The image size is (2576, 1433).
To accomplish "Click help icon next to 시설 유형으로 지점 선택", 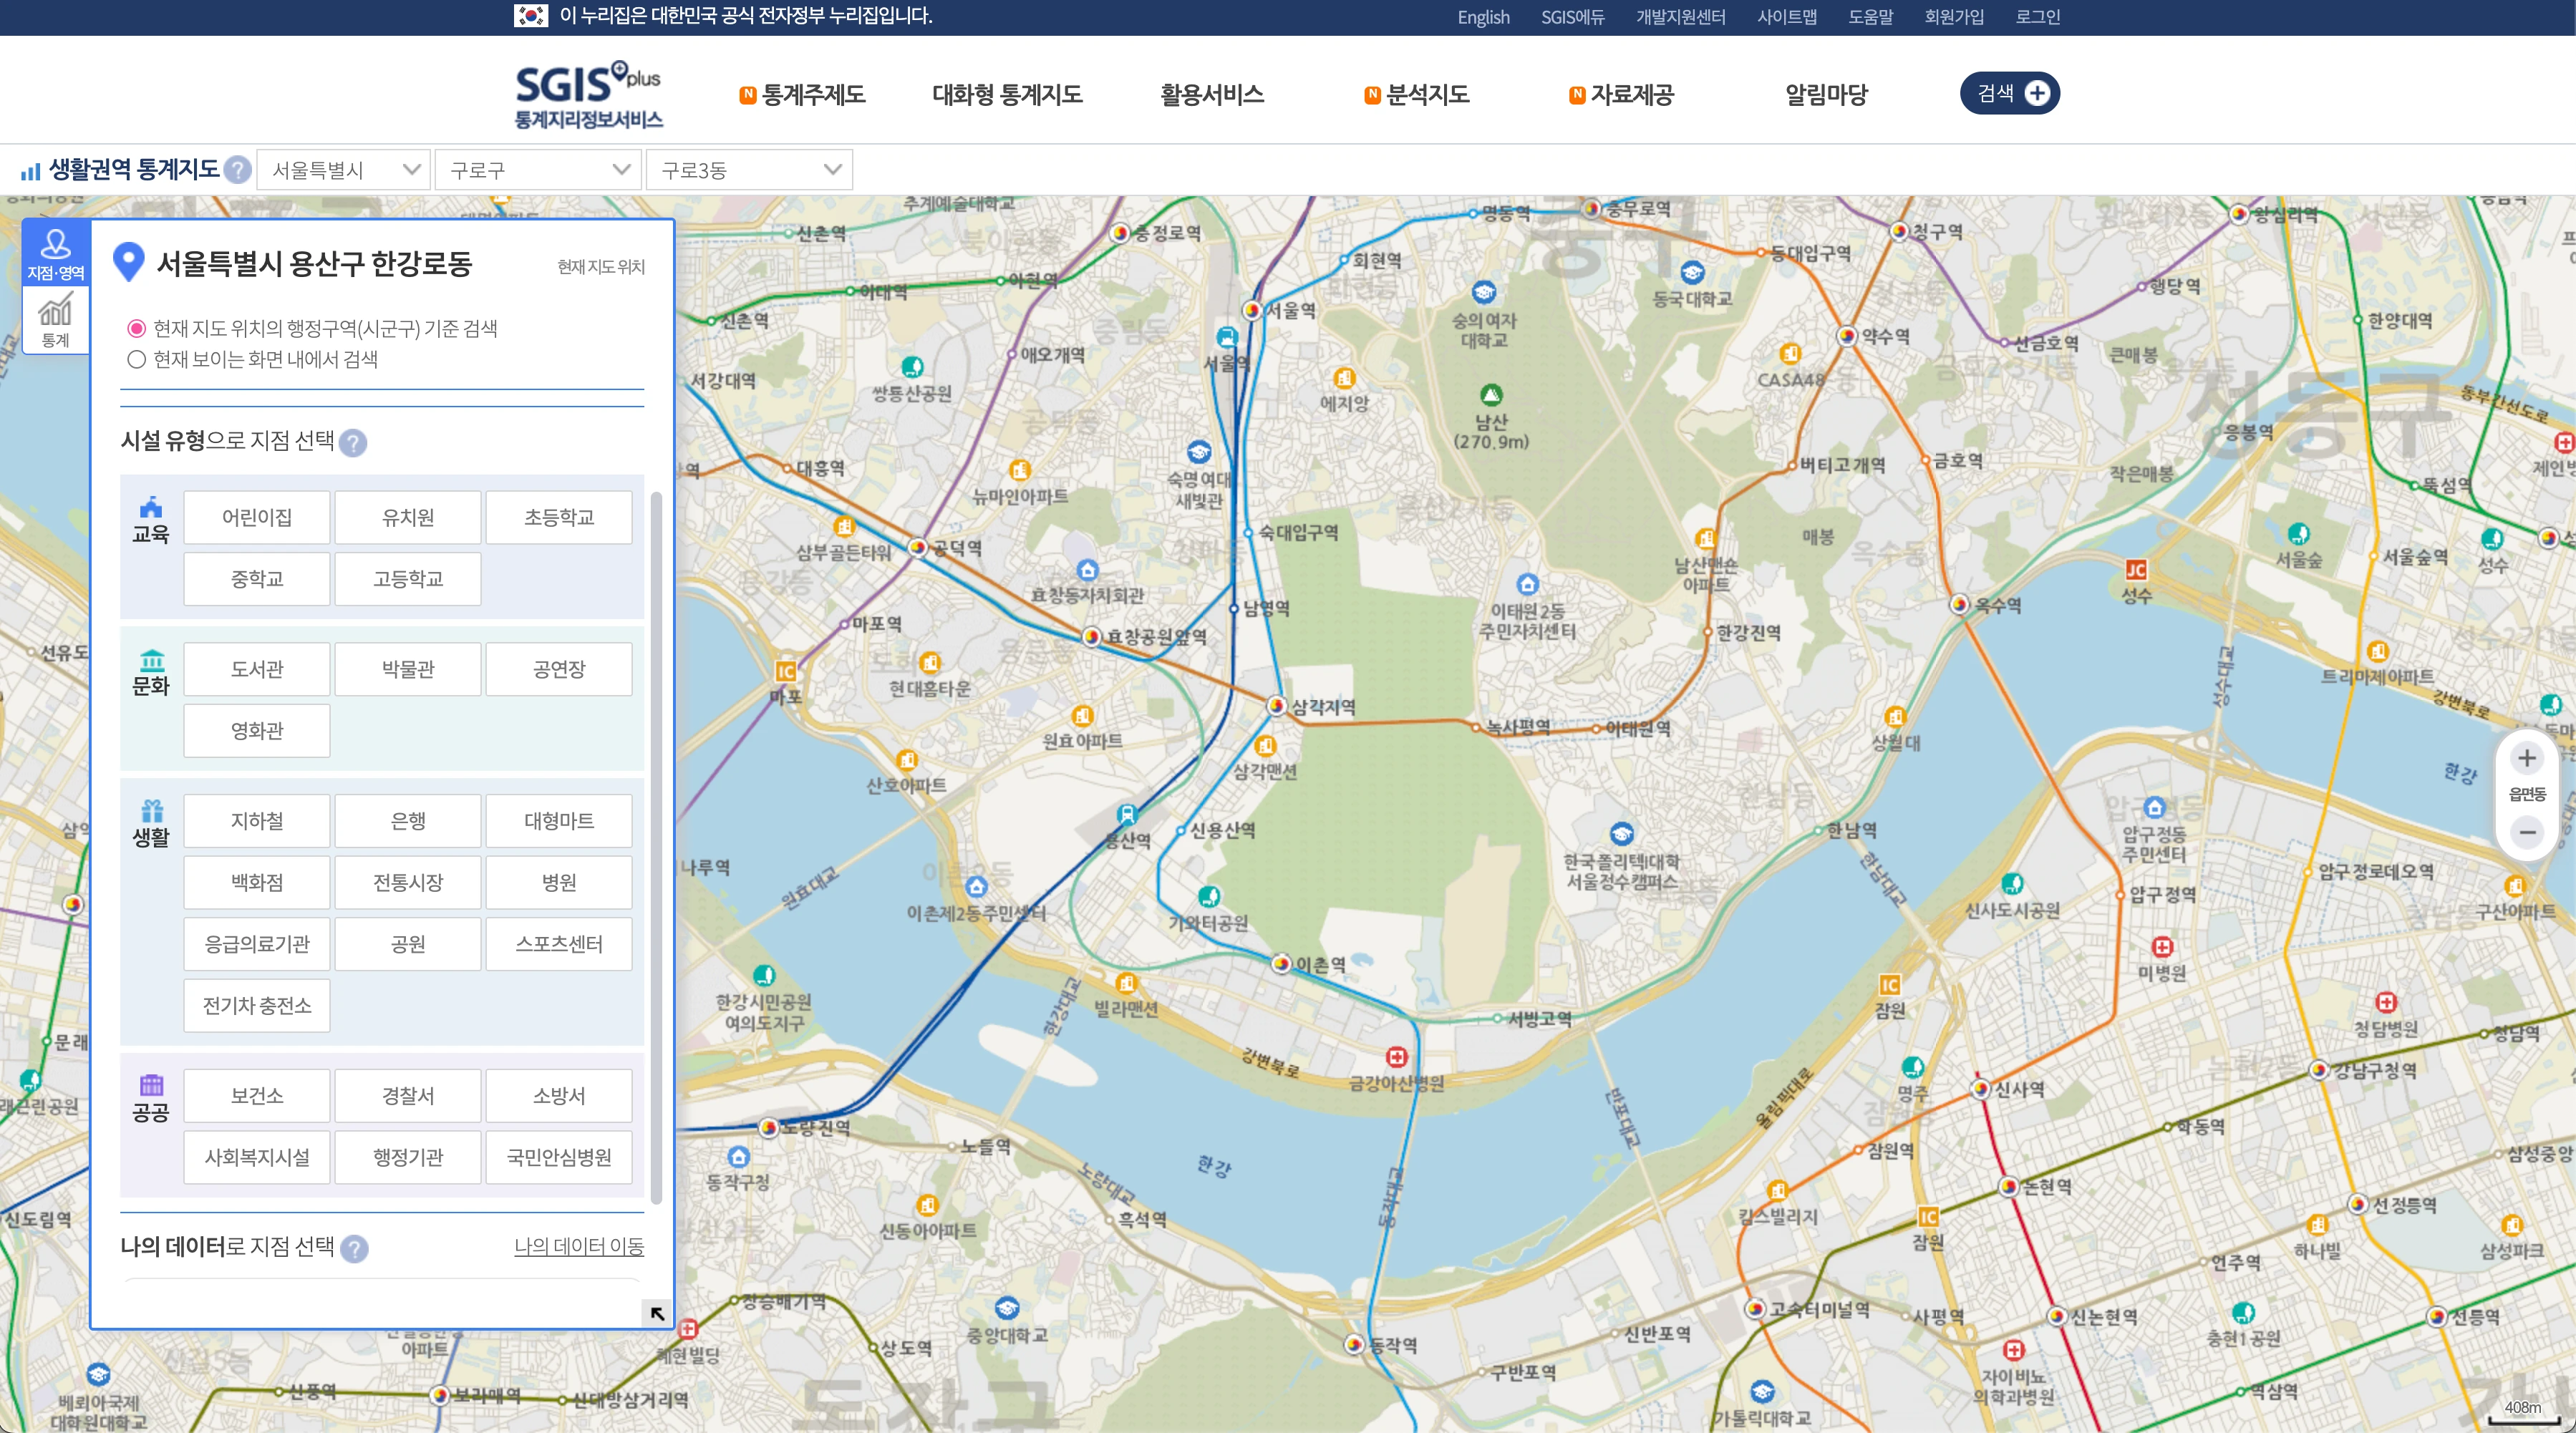I will click(353, 442).
